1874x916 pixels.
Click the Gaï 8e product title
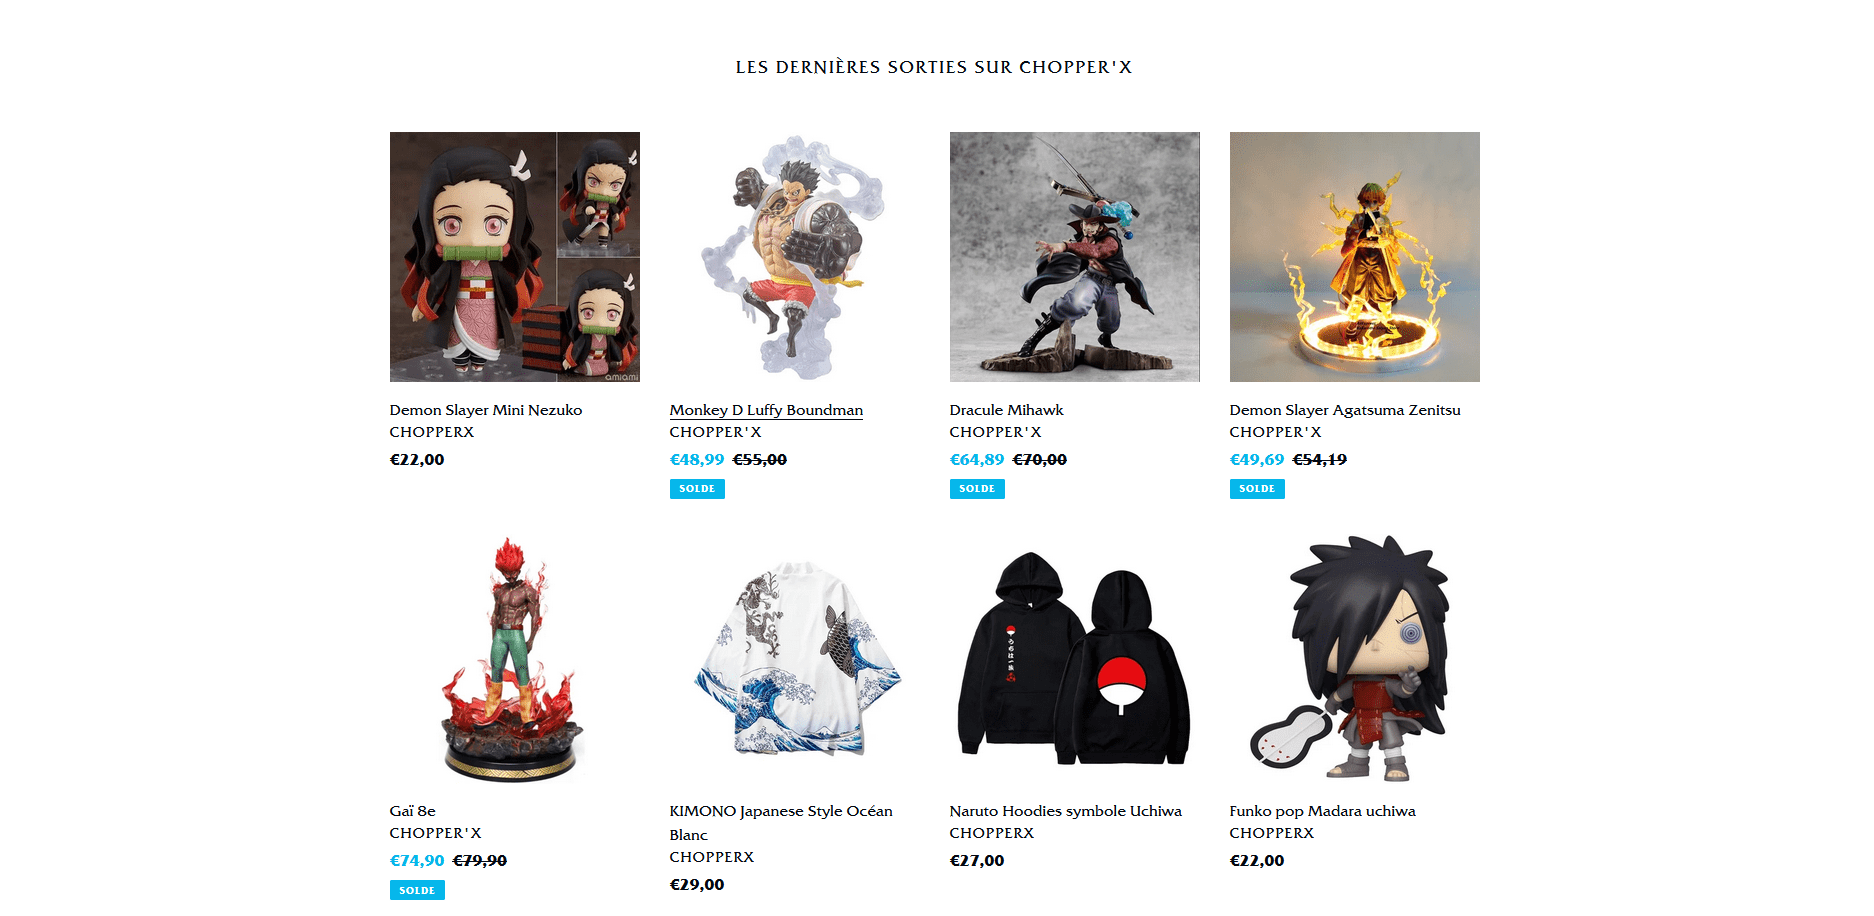[x=413, y=811]
